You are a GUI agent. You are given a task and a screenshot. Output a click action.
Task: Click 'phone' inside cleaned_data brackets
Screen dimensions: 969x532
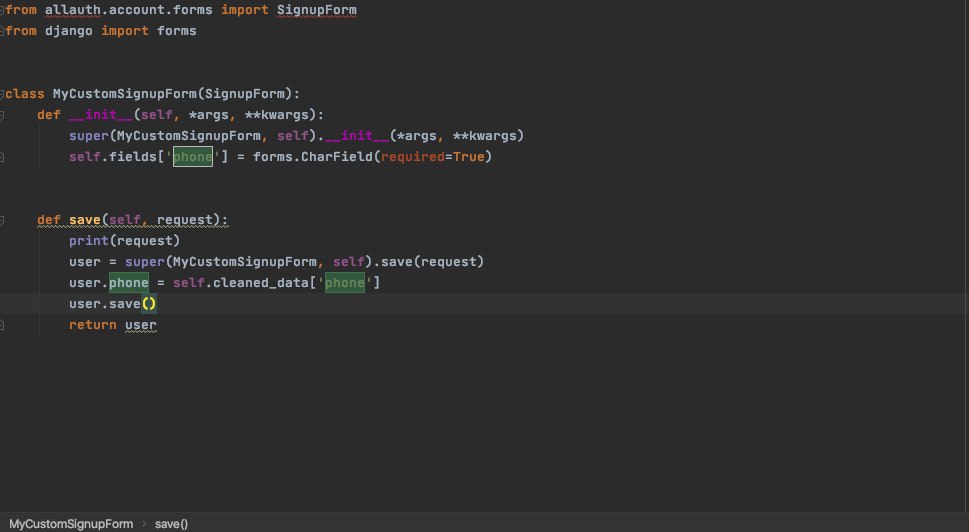(x=344, y=283)
